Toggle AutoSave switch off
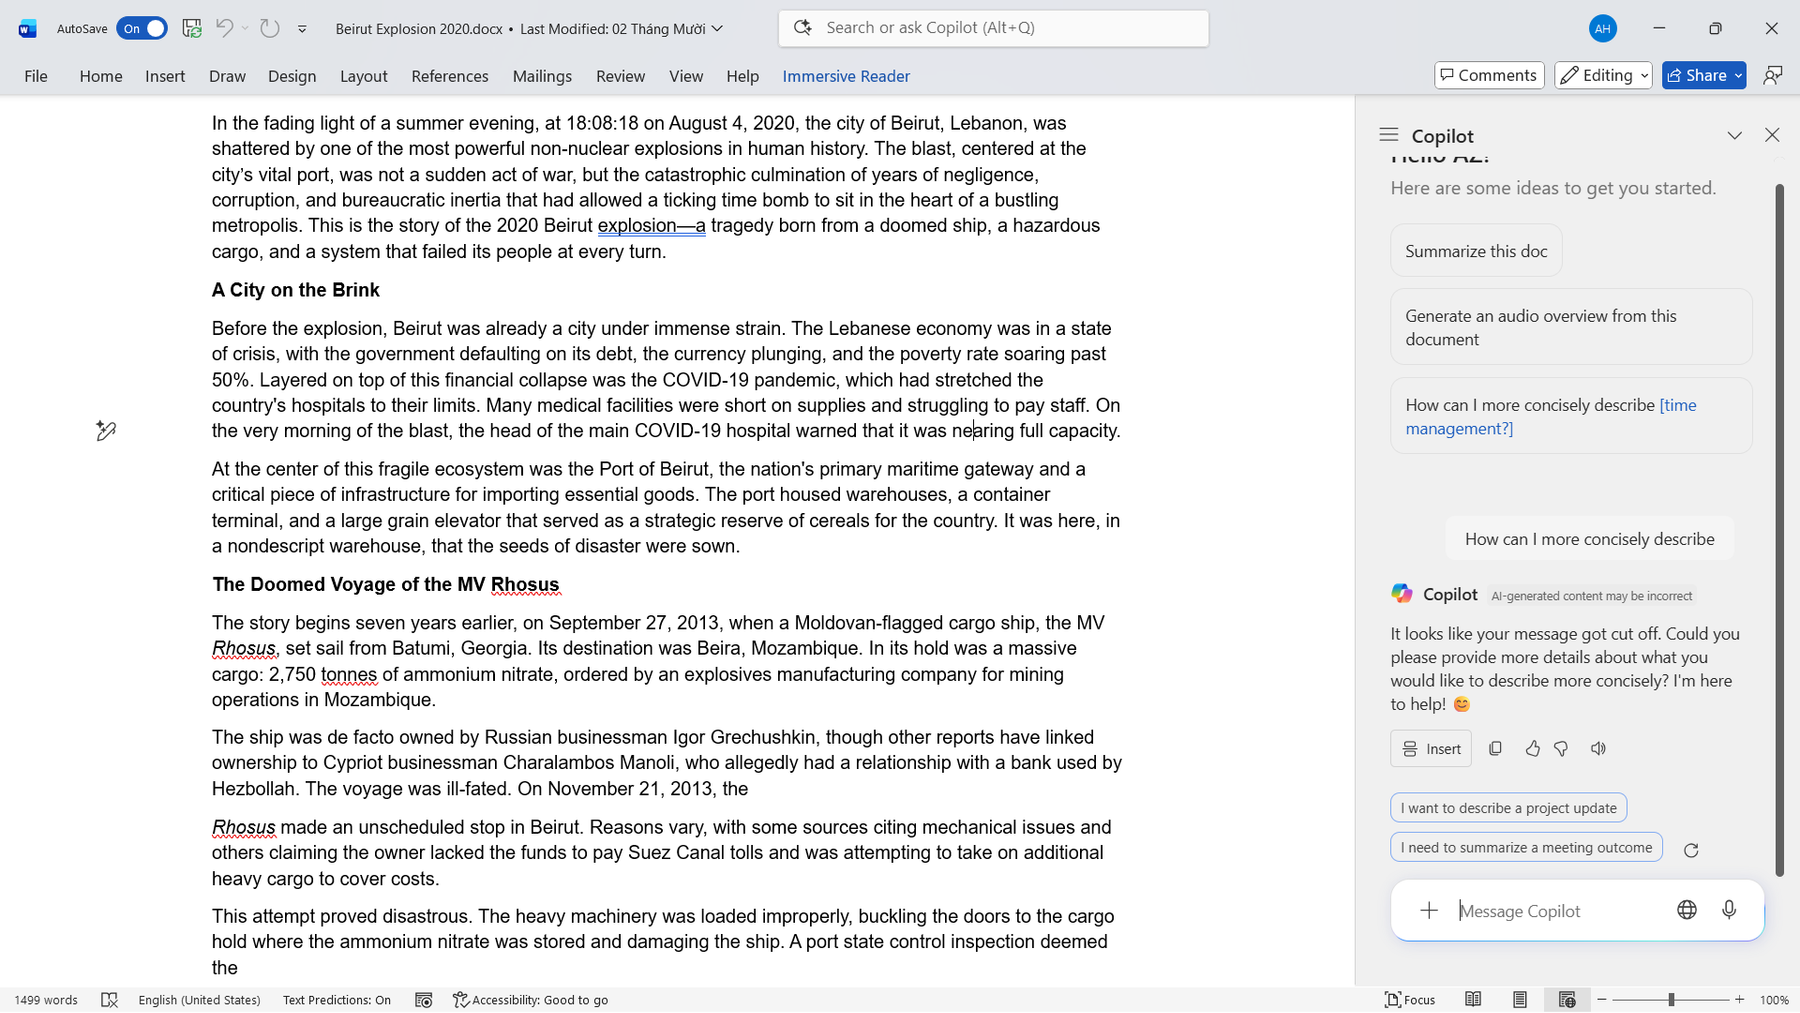Viewport: 1800px width, 1013px height. point(142,28)
